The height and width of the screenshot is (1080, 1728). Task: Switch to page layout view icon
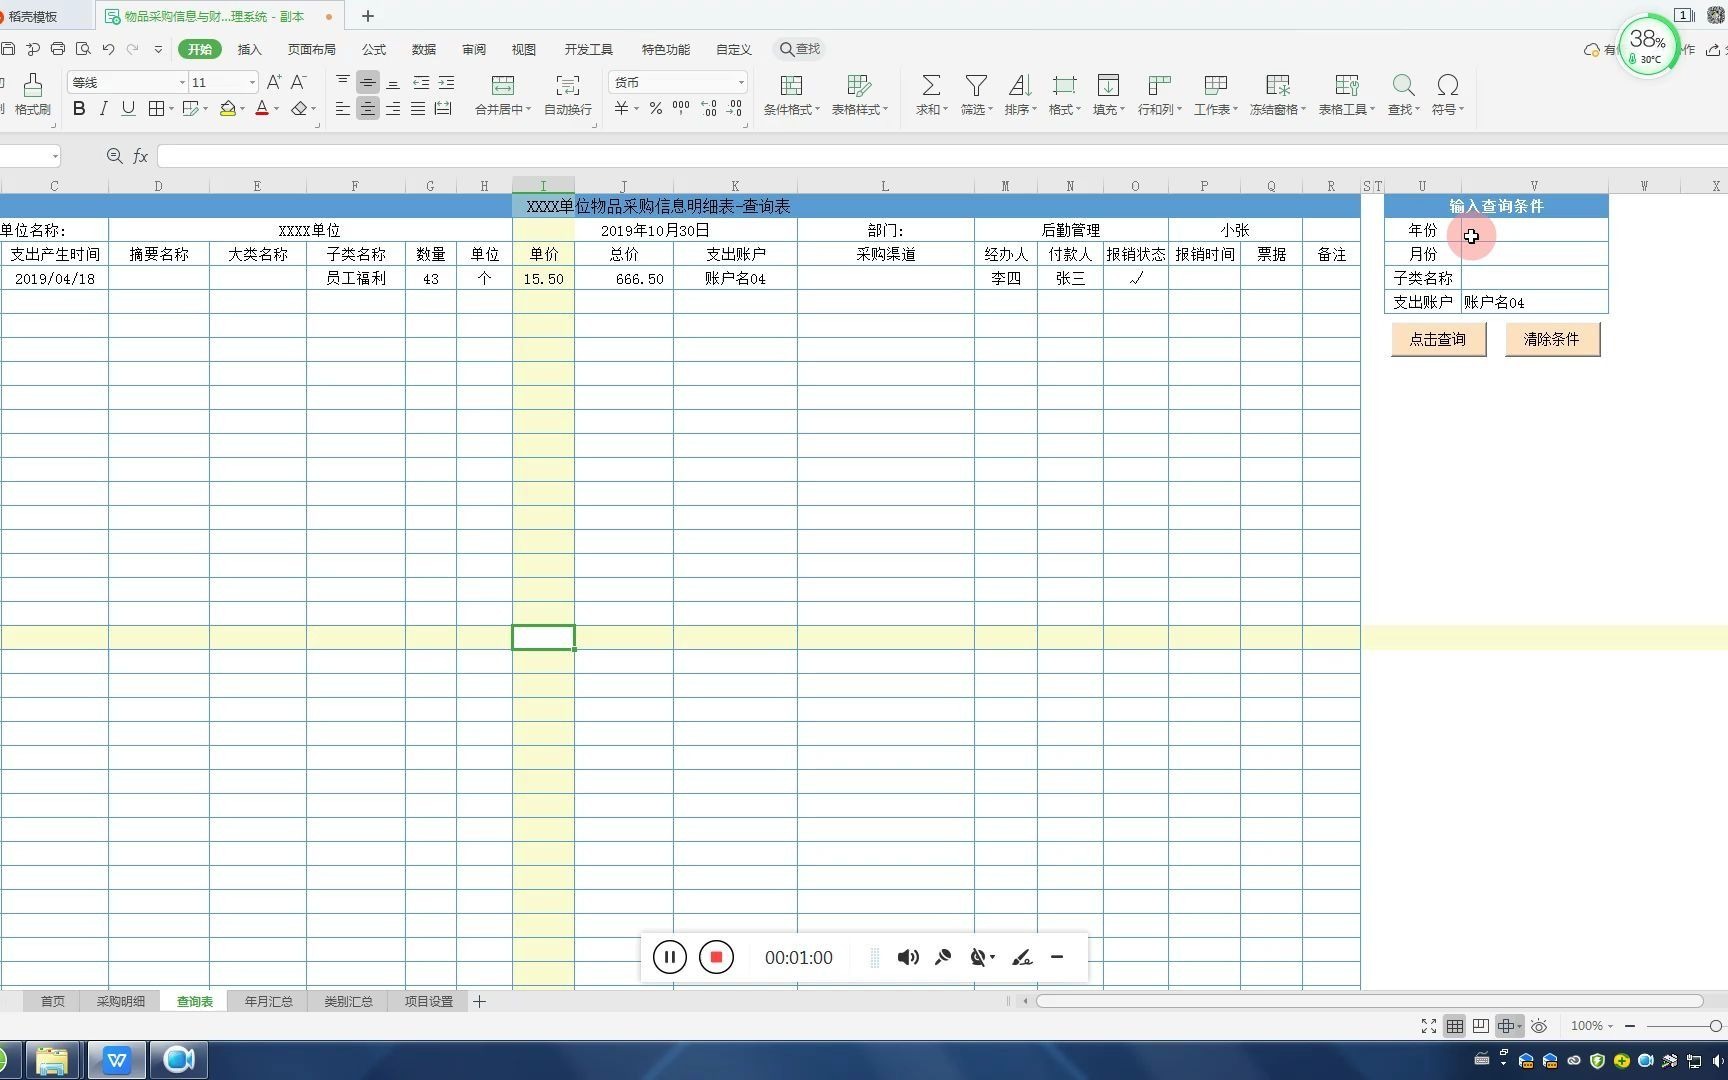pos(1480,1026)
